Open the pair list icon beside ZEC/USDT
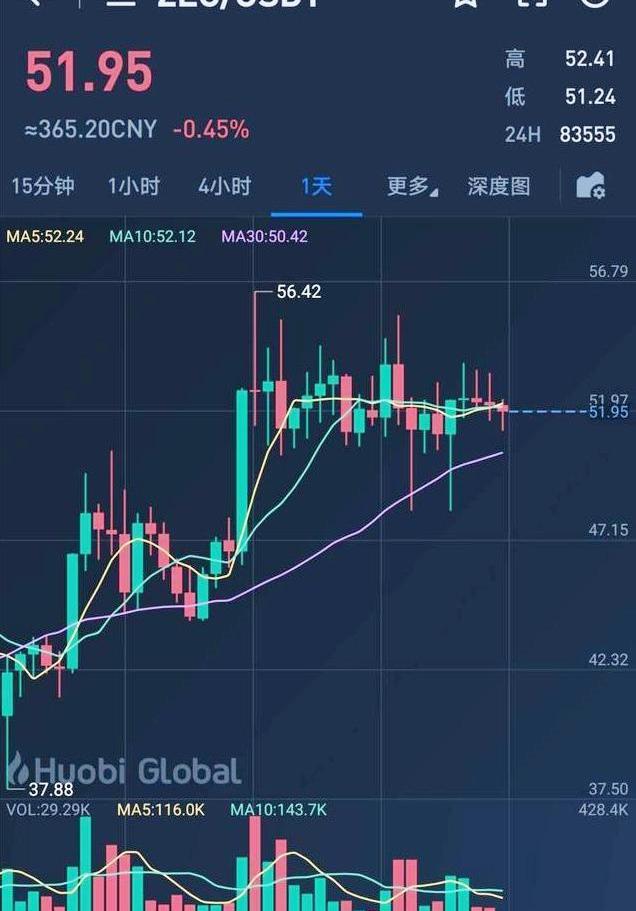Viewport: 636px width, 911px height. [120, 2]
